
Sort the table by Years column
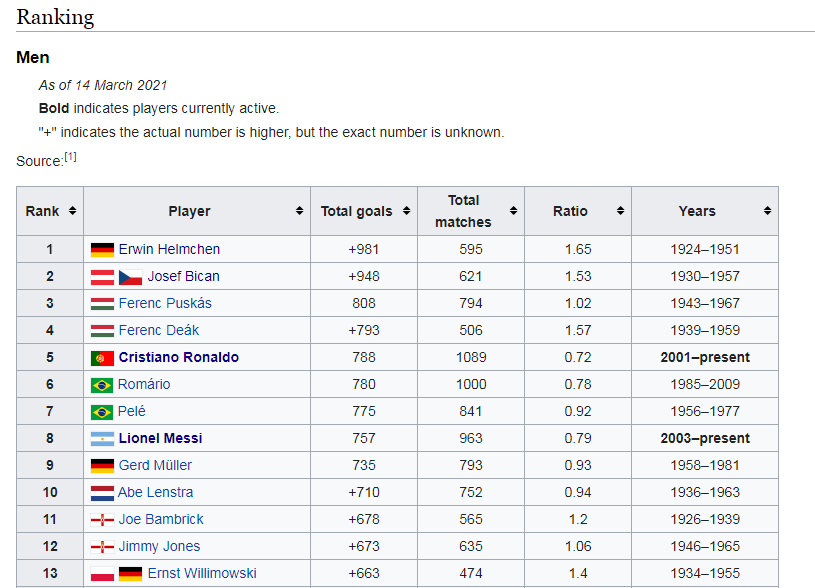767,212
